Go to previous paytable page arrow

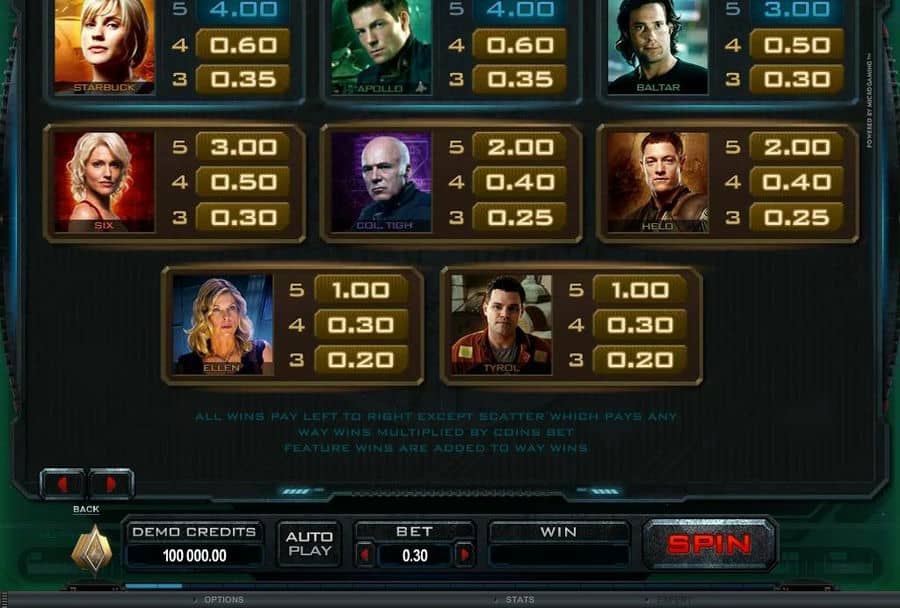pos(63,484)
